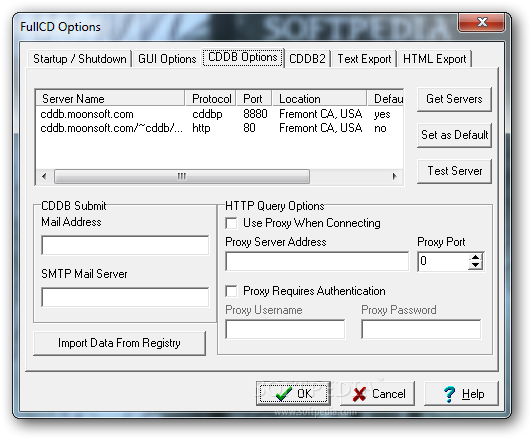Click port value 8880
The width and height of the screenshot is (532, 439).
pos(255,114)
